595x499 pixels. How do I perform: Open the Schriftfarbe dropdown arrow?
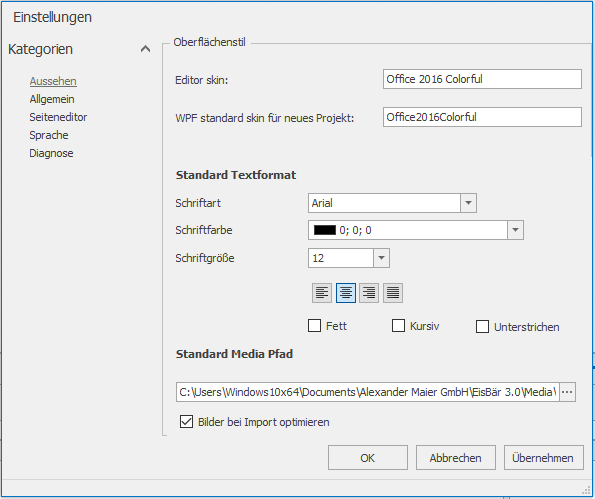[x=515, y=230]
